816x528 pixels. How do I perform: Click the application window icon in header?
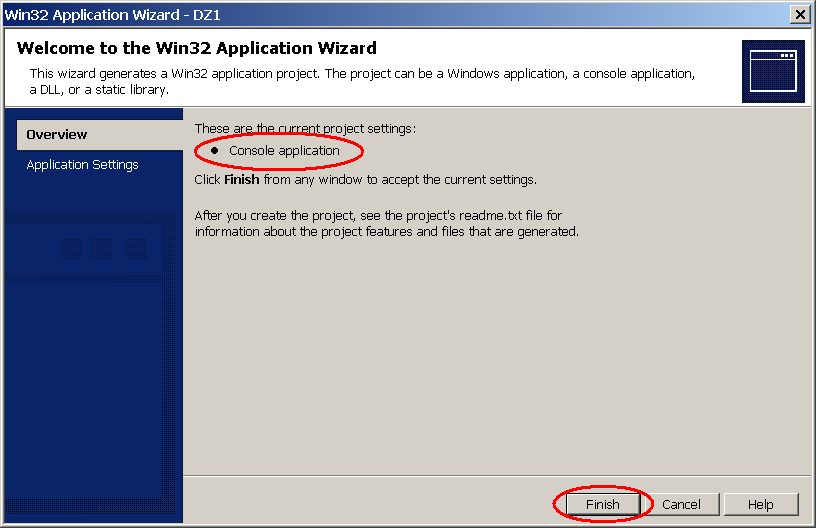pyautogui.click(x=773, y=71)
